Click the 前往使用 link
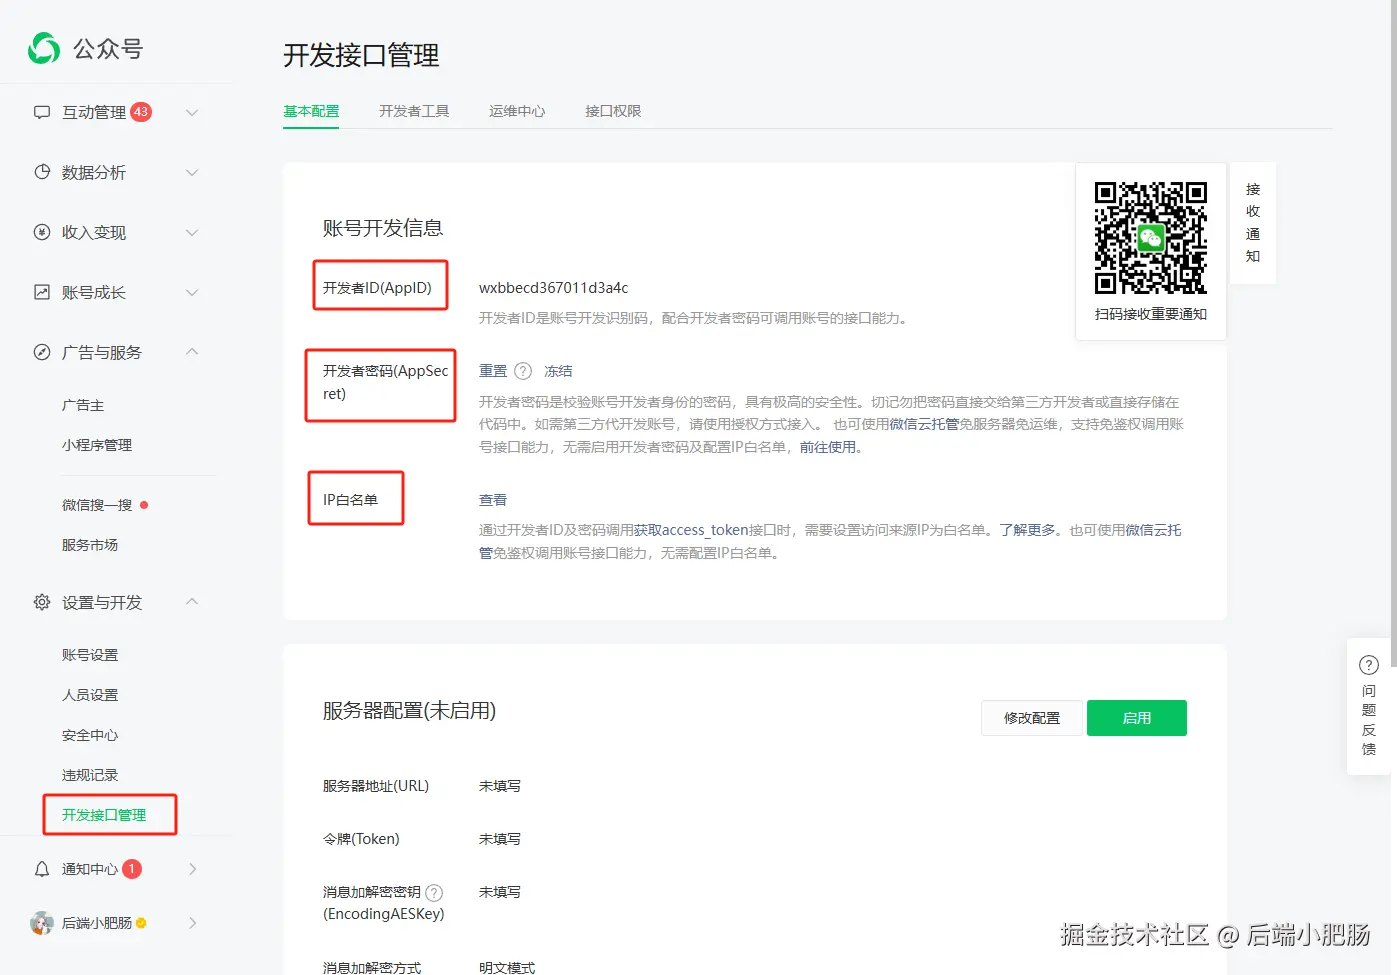 pyautogui.click(x=827, y=447)
